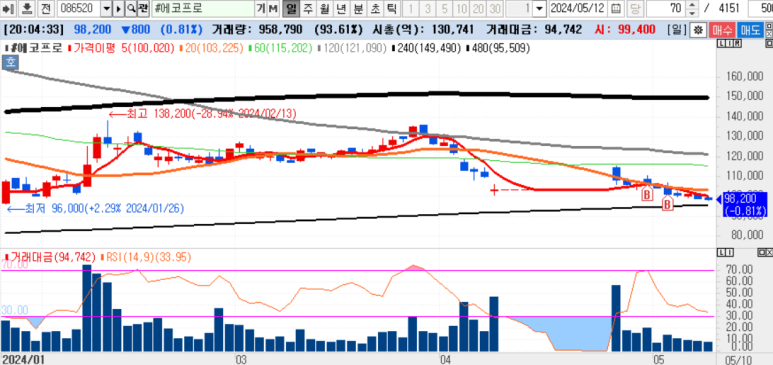Click the blue 매도 (sell) button
The image size is (773, 365).
(x=749, y=30)
